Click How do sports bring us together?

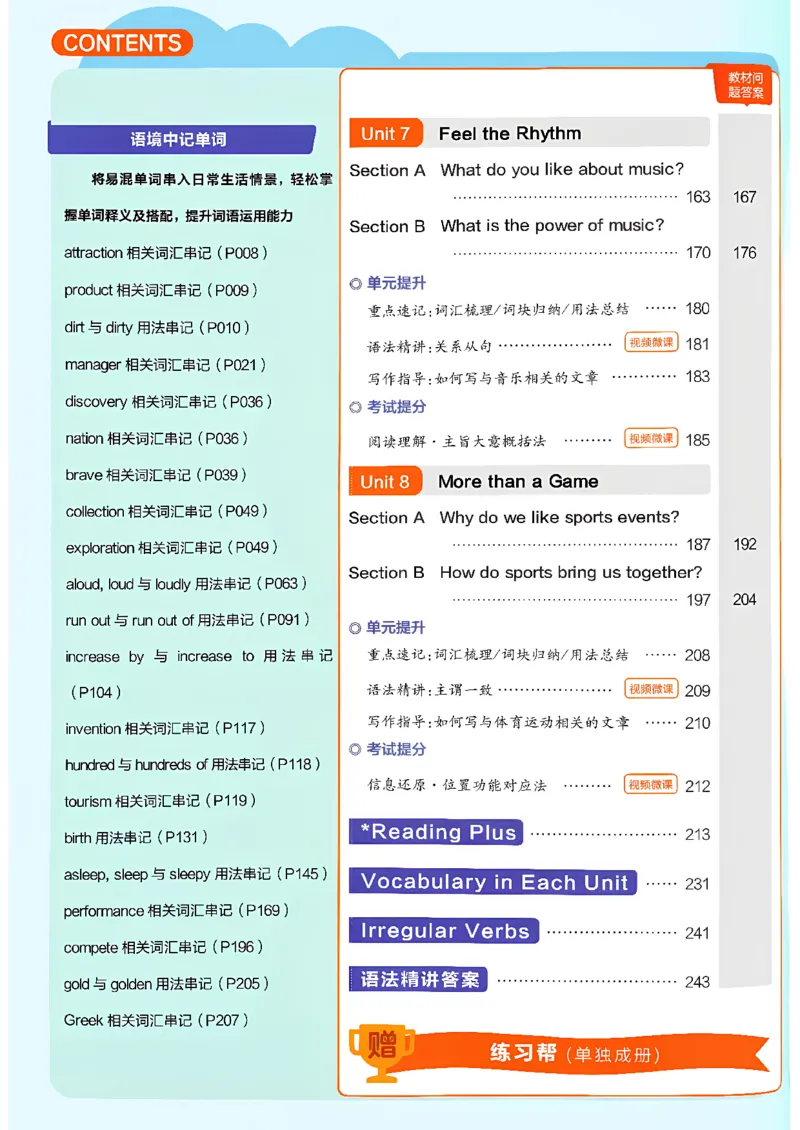(571, 573)
